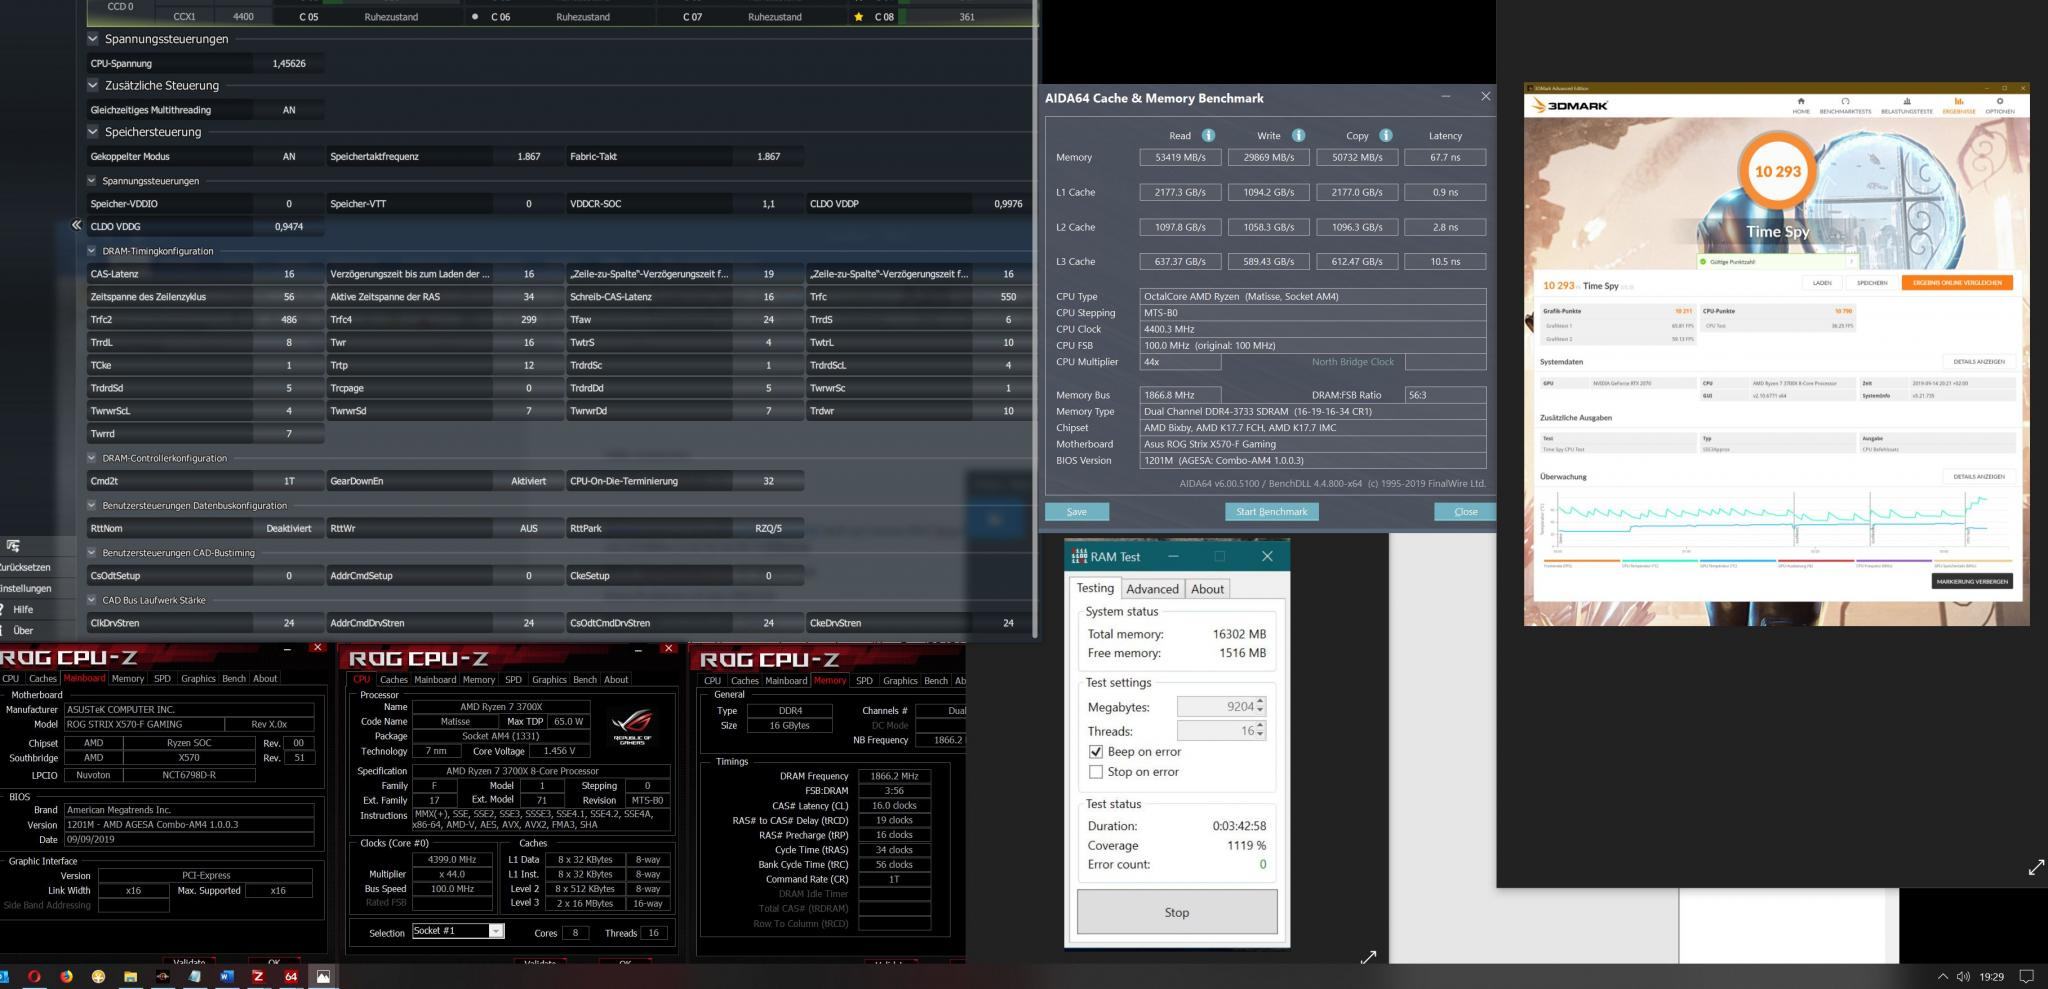Click Start Benchmark in AIDA64
Image resolution: width=2048 pixels, height=989 pixels.
tap(1271, 512)
